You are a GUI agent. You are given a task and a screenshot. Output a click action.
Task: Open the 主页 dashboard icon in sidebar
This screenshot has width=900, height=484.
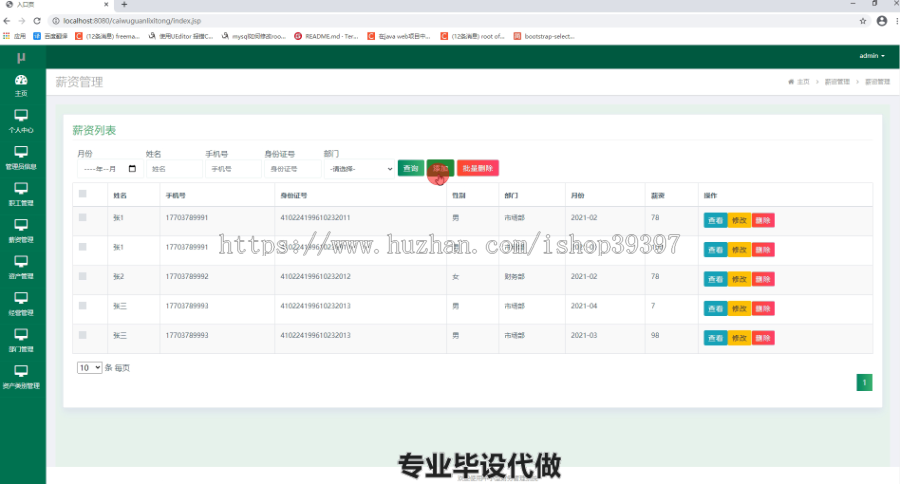21,86
